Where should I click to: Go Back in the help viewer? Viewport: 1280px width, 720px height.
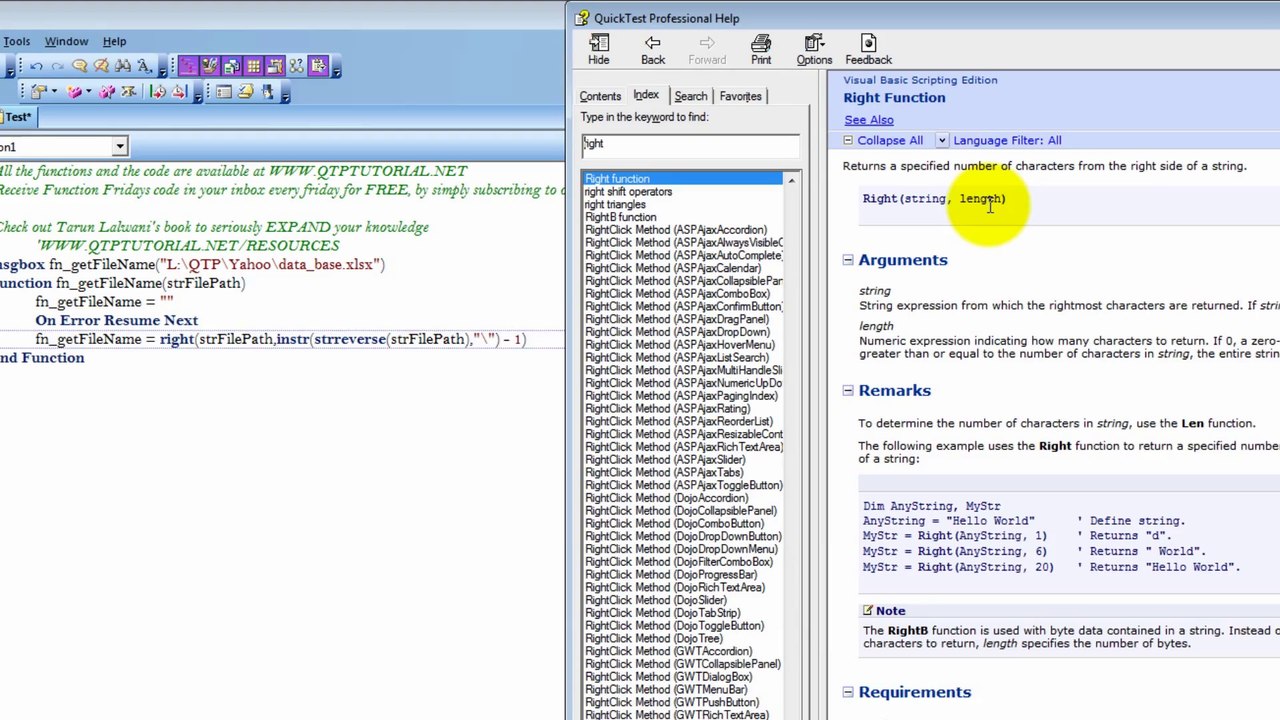pos(653,50)
